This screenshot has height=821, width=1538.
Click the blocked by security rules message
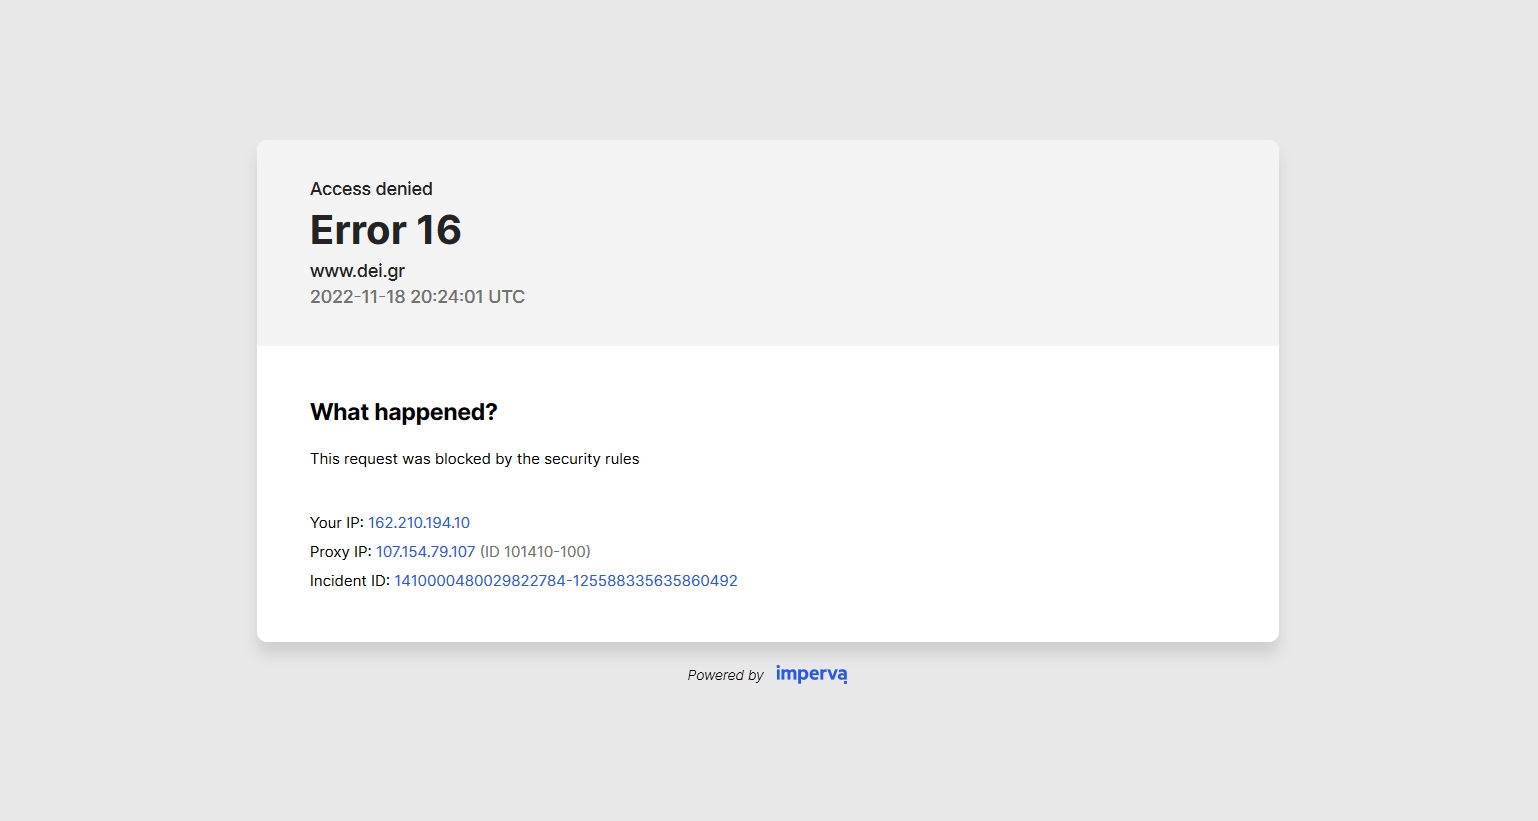474,459
